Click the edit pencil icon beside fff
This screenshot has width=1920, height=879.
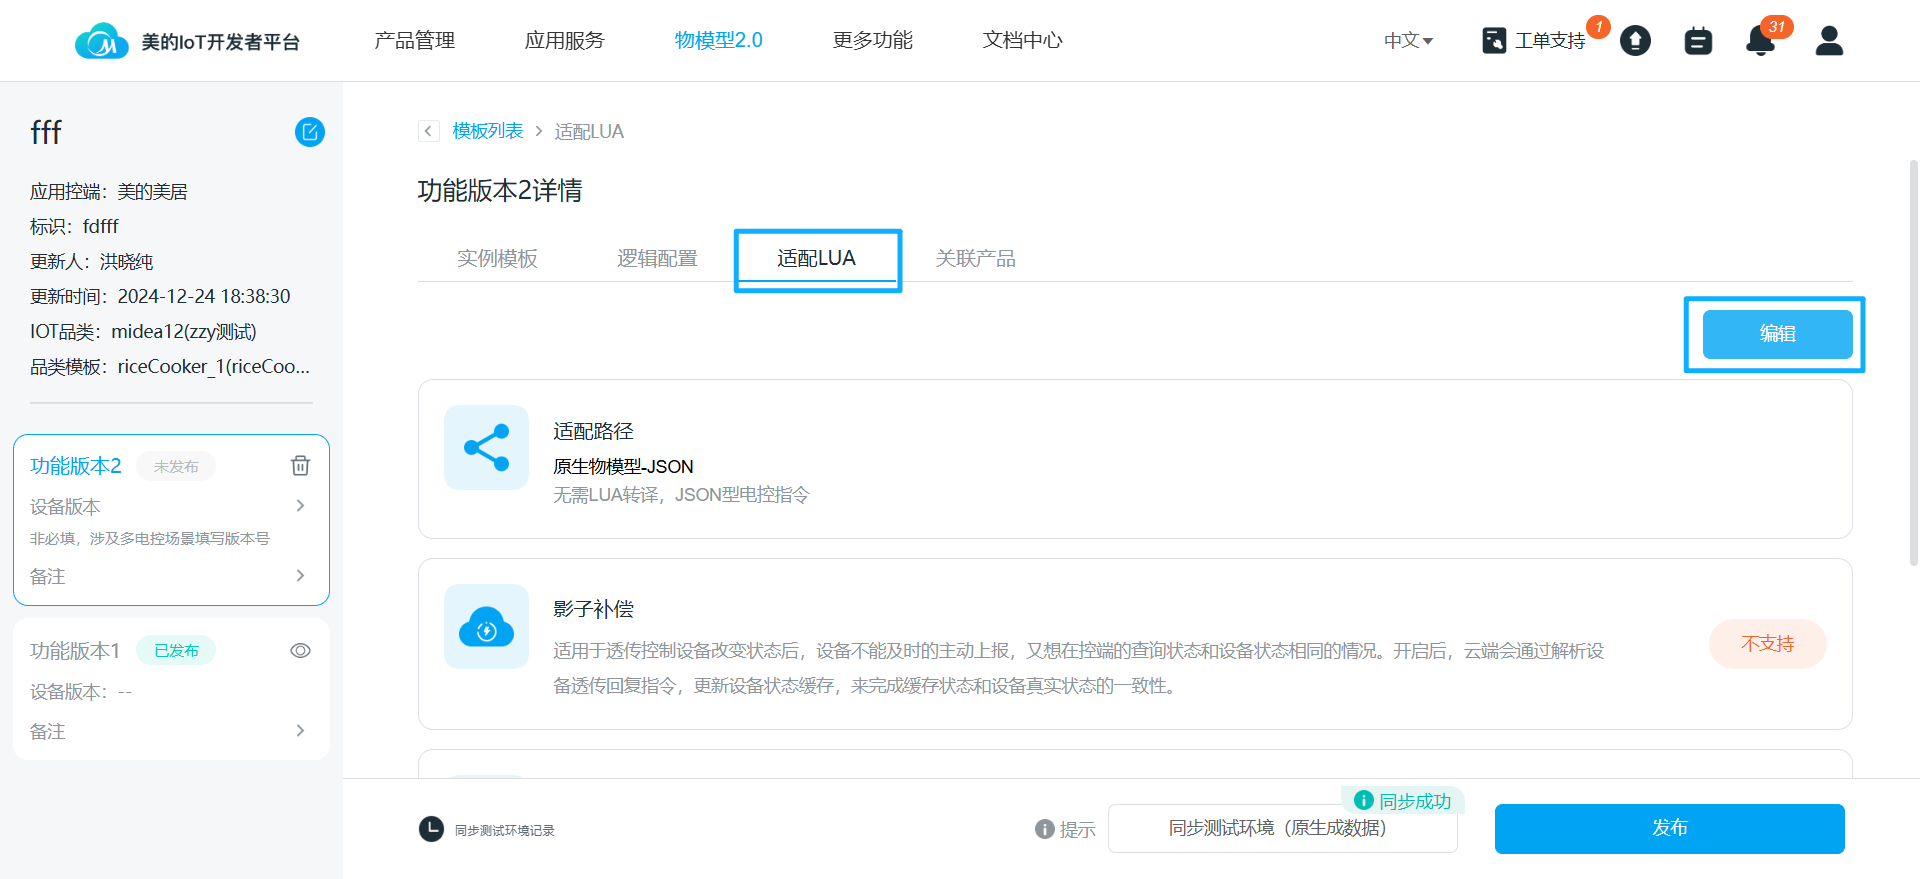(310, 132)
